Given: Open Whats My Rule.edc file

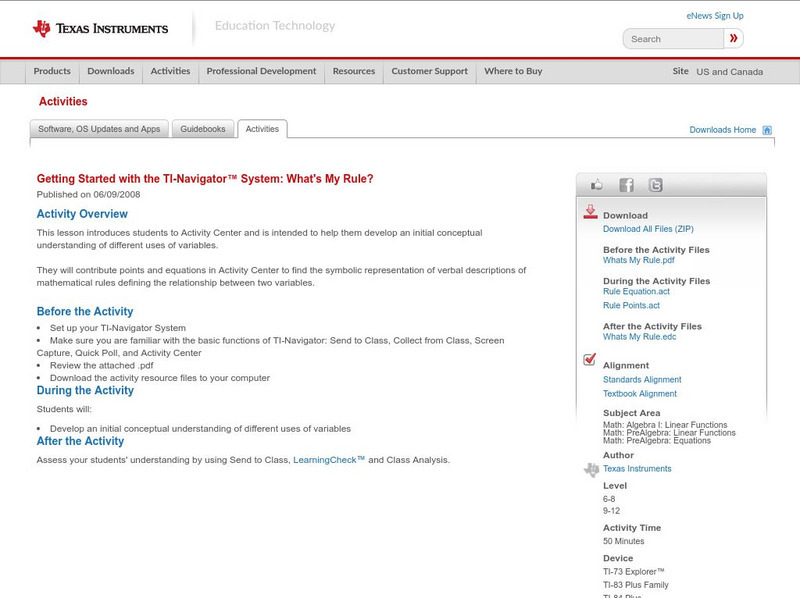Looking at the screenshot, I should tap(639, 337).
